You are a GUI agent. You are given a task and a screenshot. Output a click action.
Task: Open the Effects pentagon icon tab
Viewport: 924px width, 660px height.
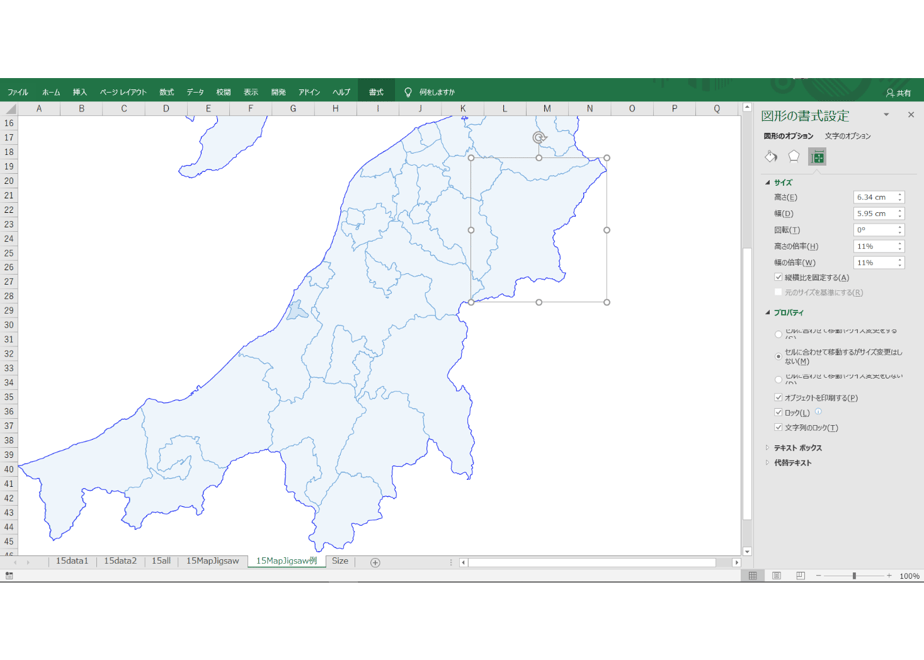pos(794,157)
